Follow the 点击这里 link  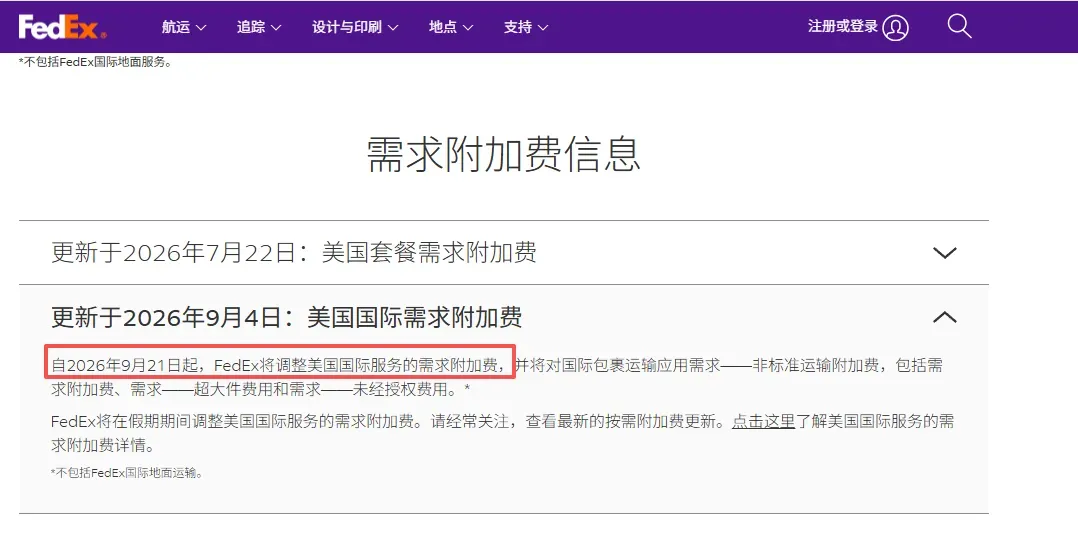point(763,421)
